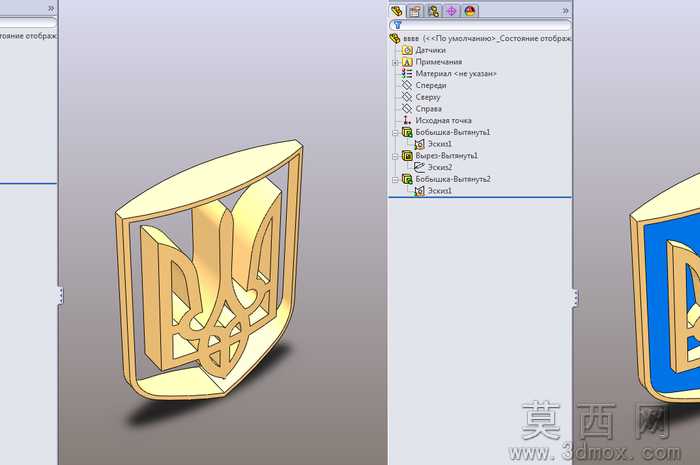Viewport: 700px width, 465px height.
Task: Expand the Примечания annotations node
Action: [x=395, y=62]
